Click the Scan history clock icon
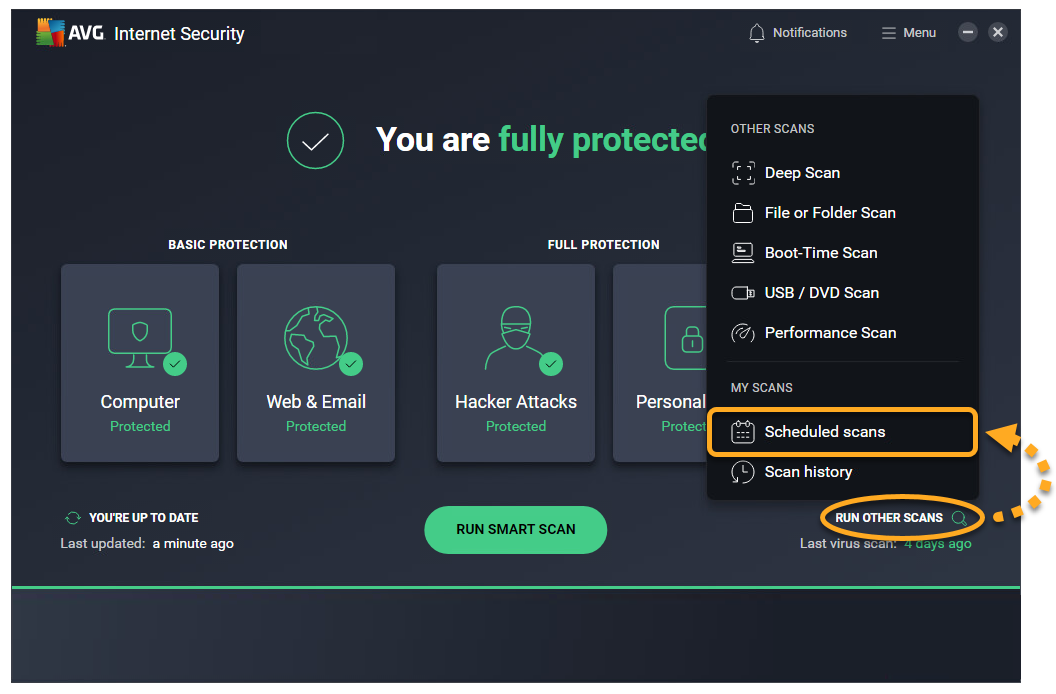1056x694 pixels. pos(743,472)
